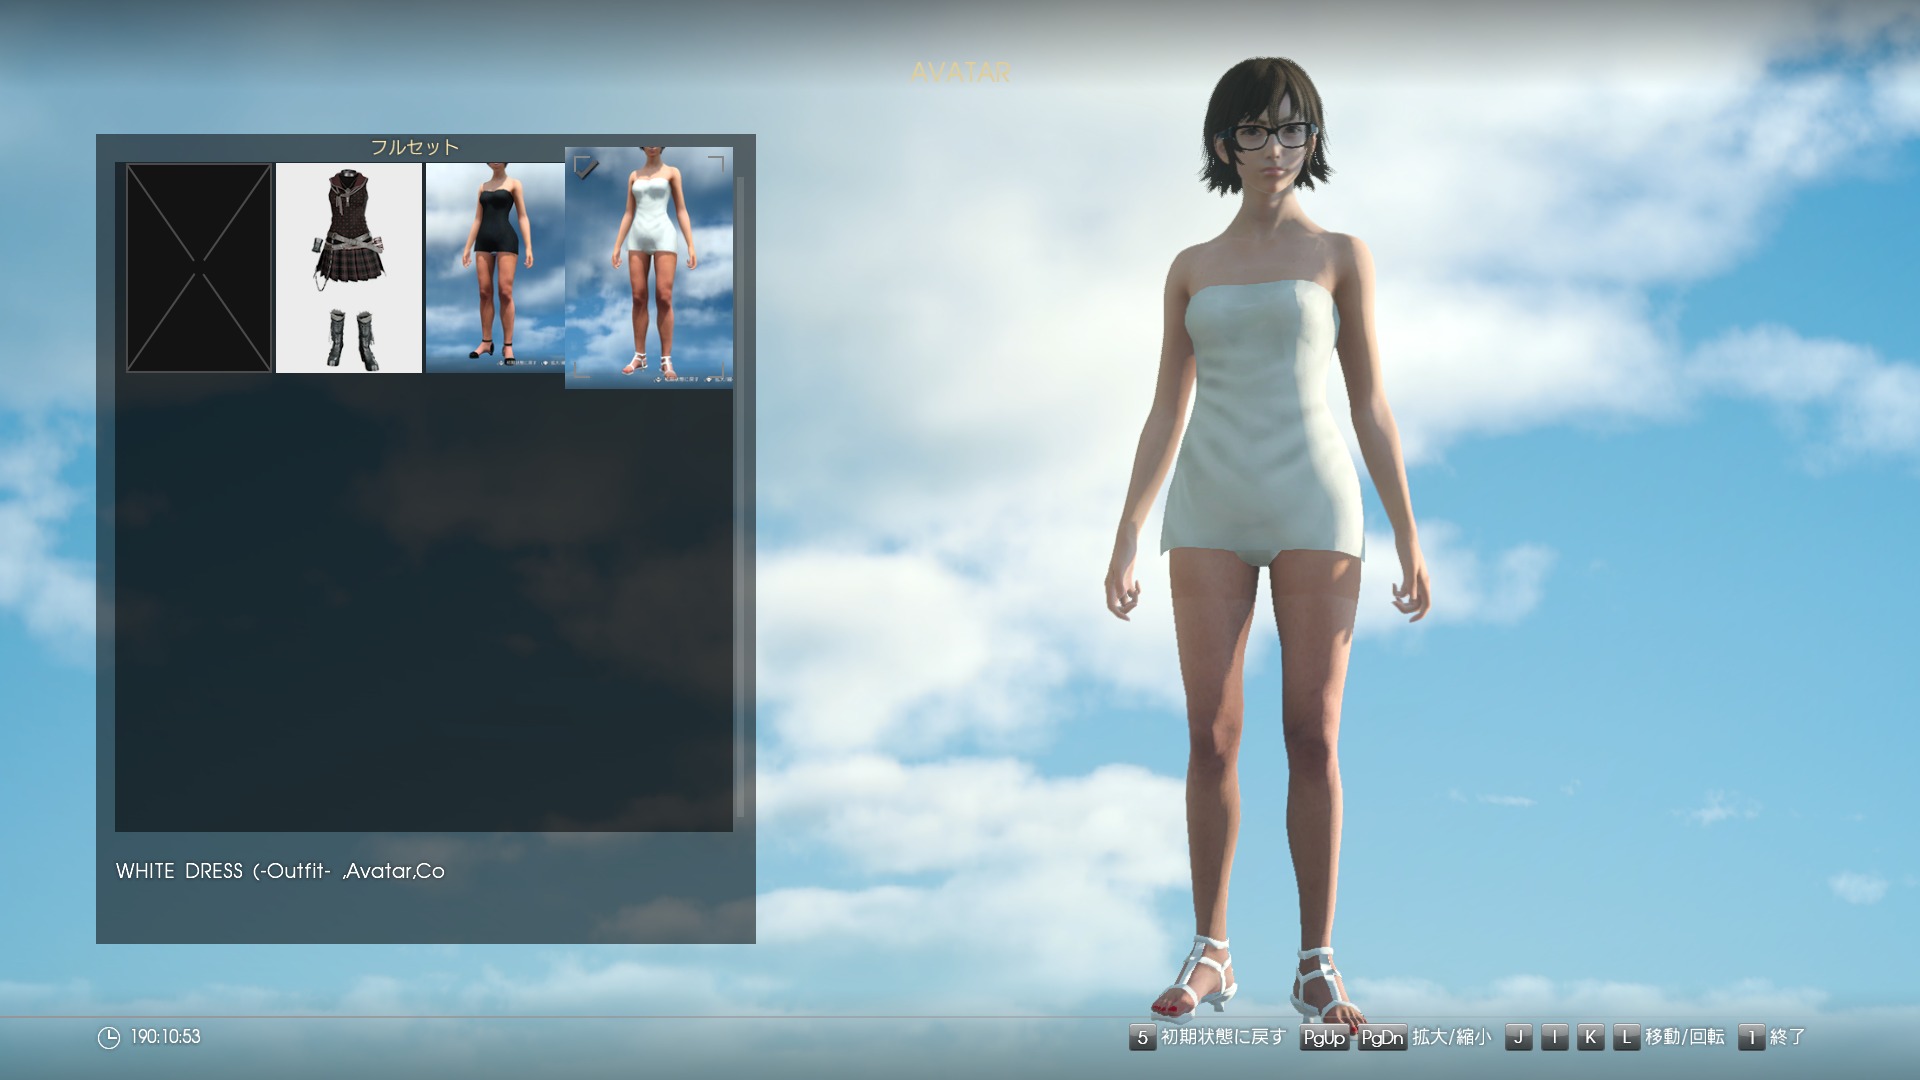Viewport: 1920px width, 1080px height.
Task: Click the outfit list vertical scrollbar
Action: tap(740, 497)
